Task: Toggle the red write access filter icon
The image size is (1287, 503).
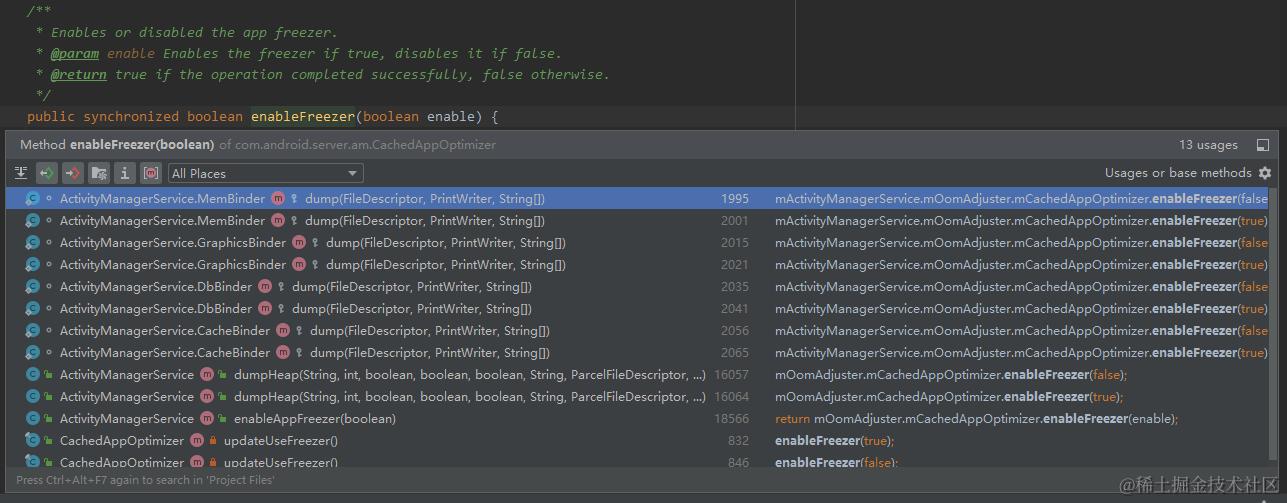Action: click(73, 173)
